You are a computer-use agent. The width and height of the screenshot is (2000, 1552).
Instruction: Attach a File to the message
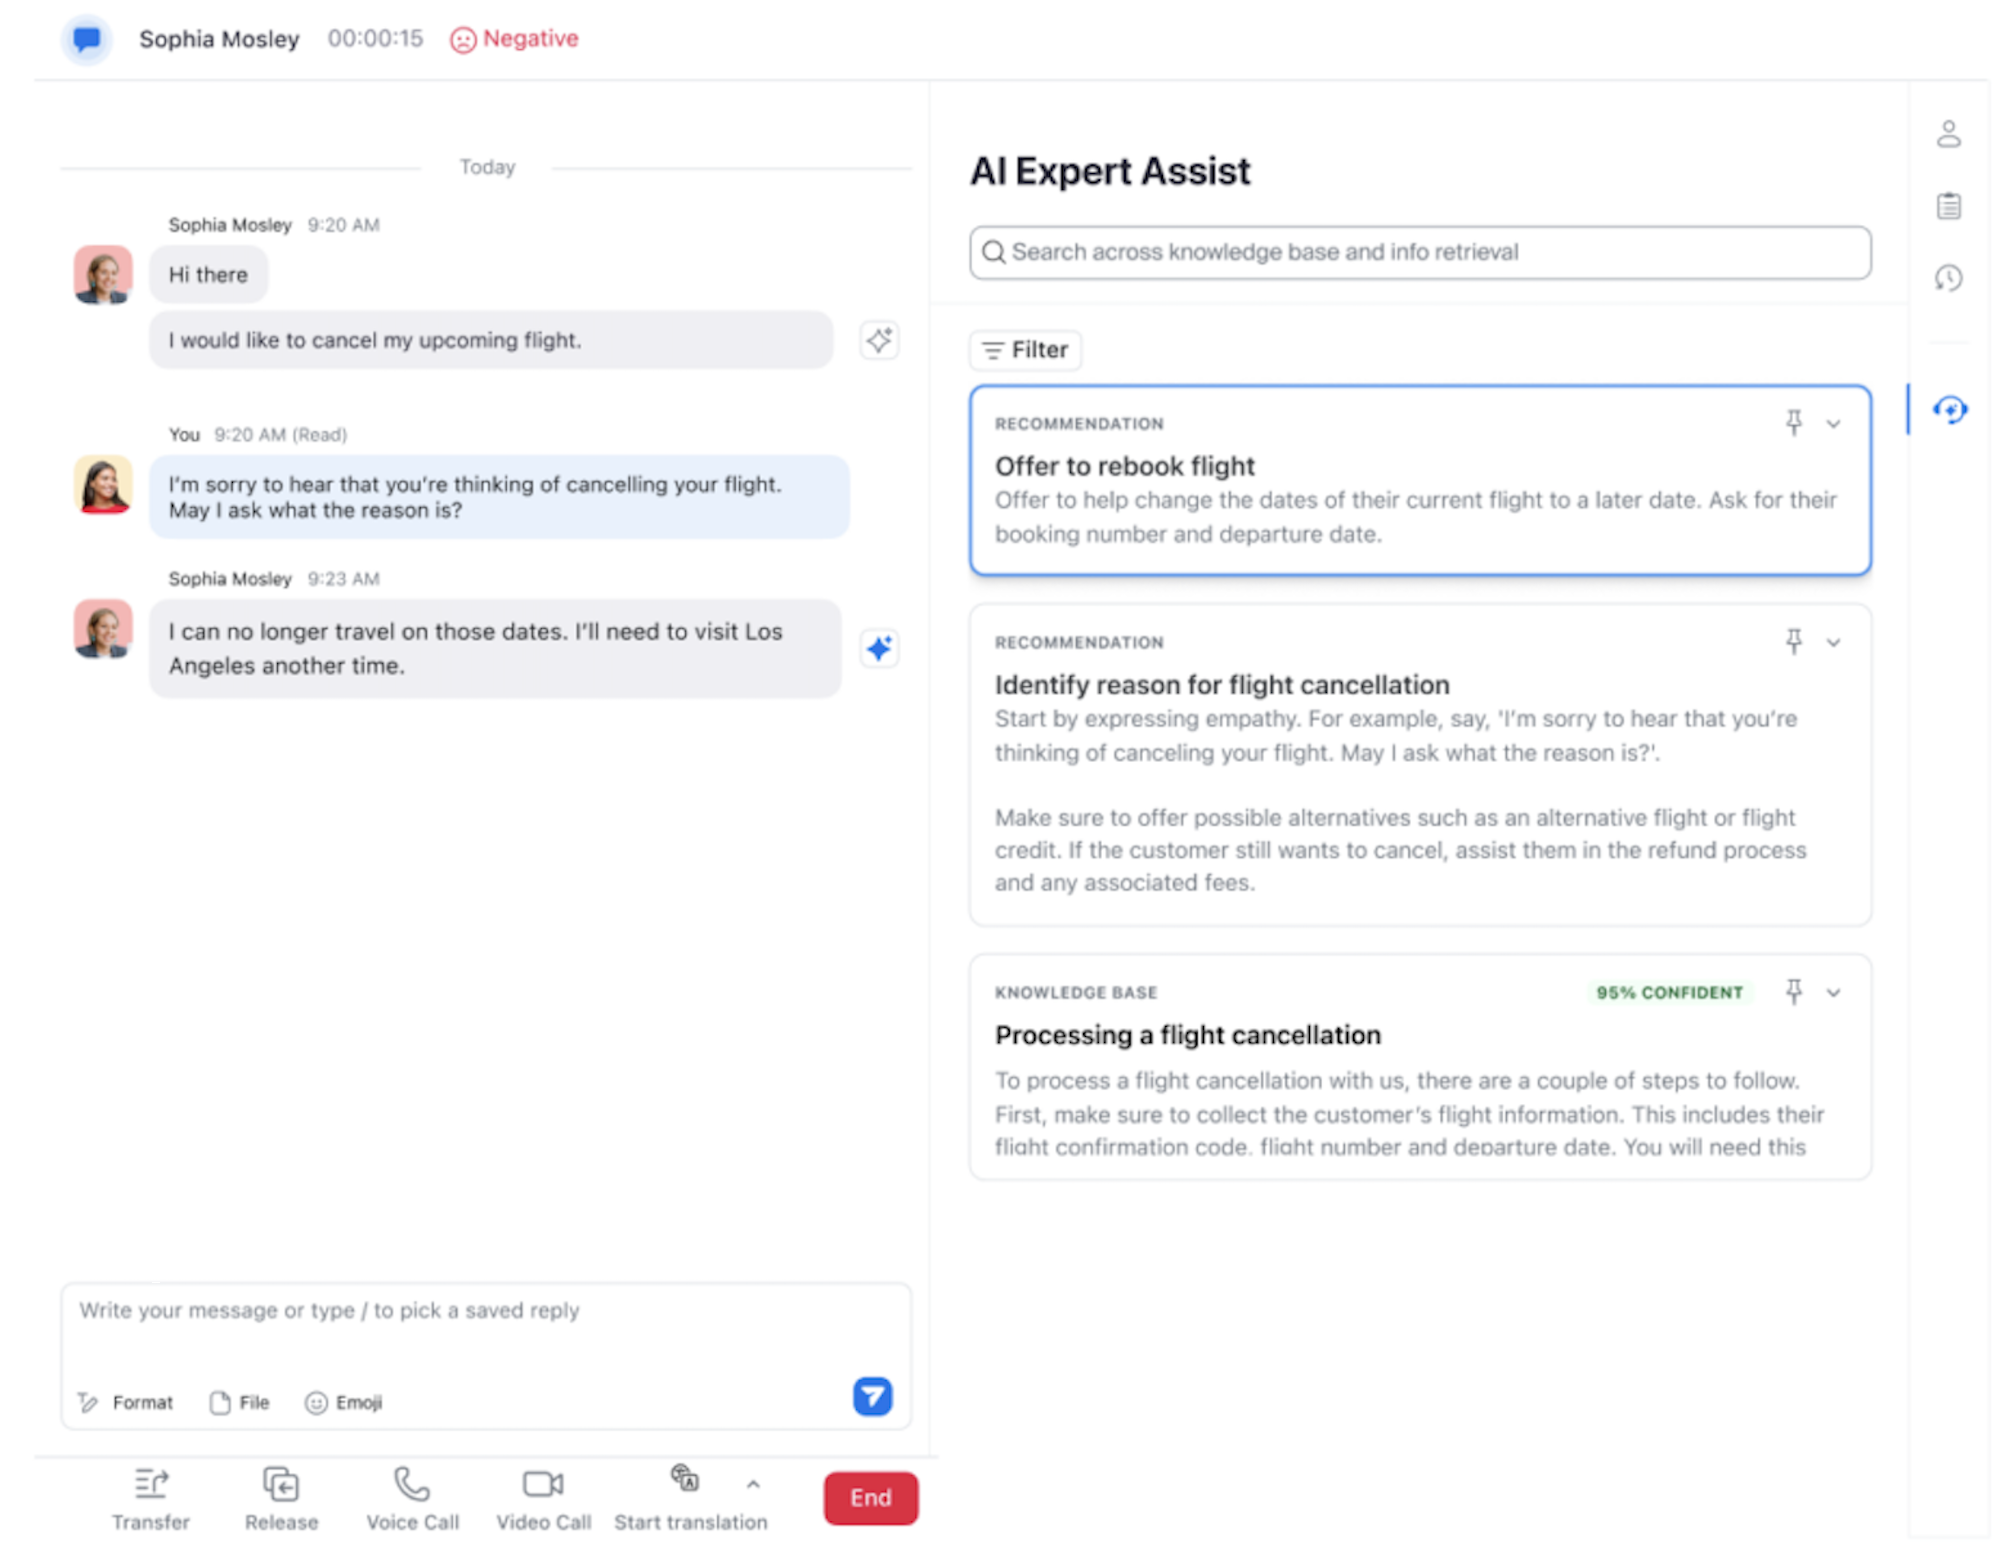pyautogui.click(x=240, y=1402)
